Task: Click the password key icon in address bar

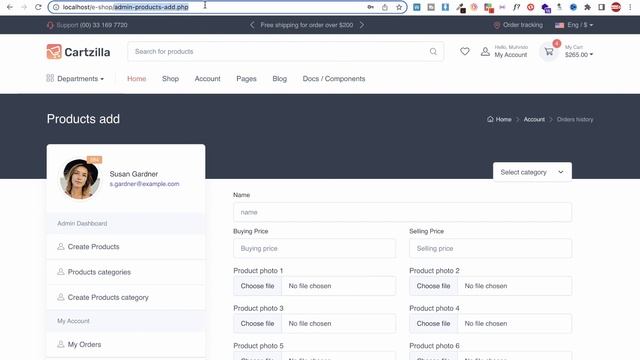Action: [370, 7]
